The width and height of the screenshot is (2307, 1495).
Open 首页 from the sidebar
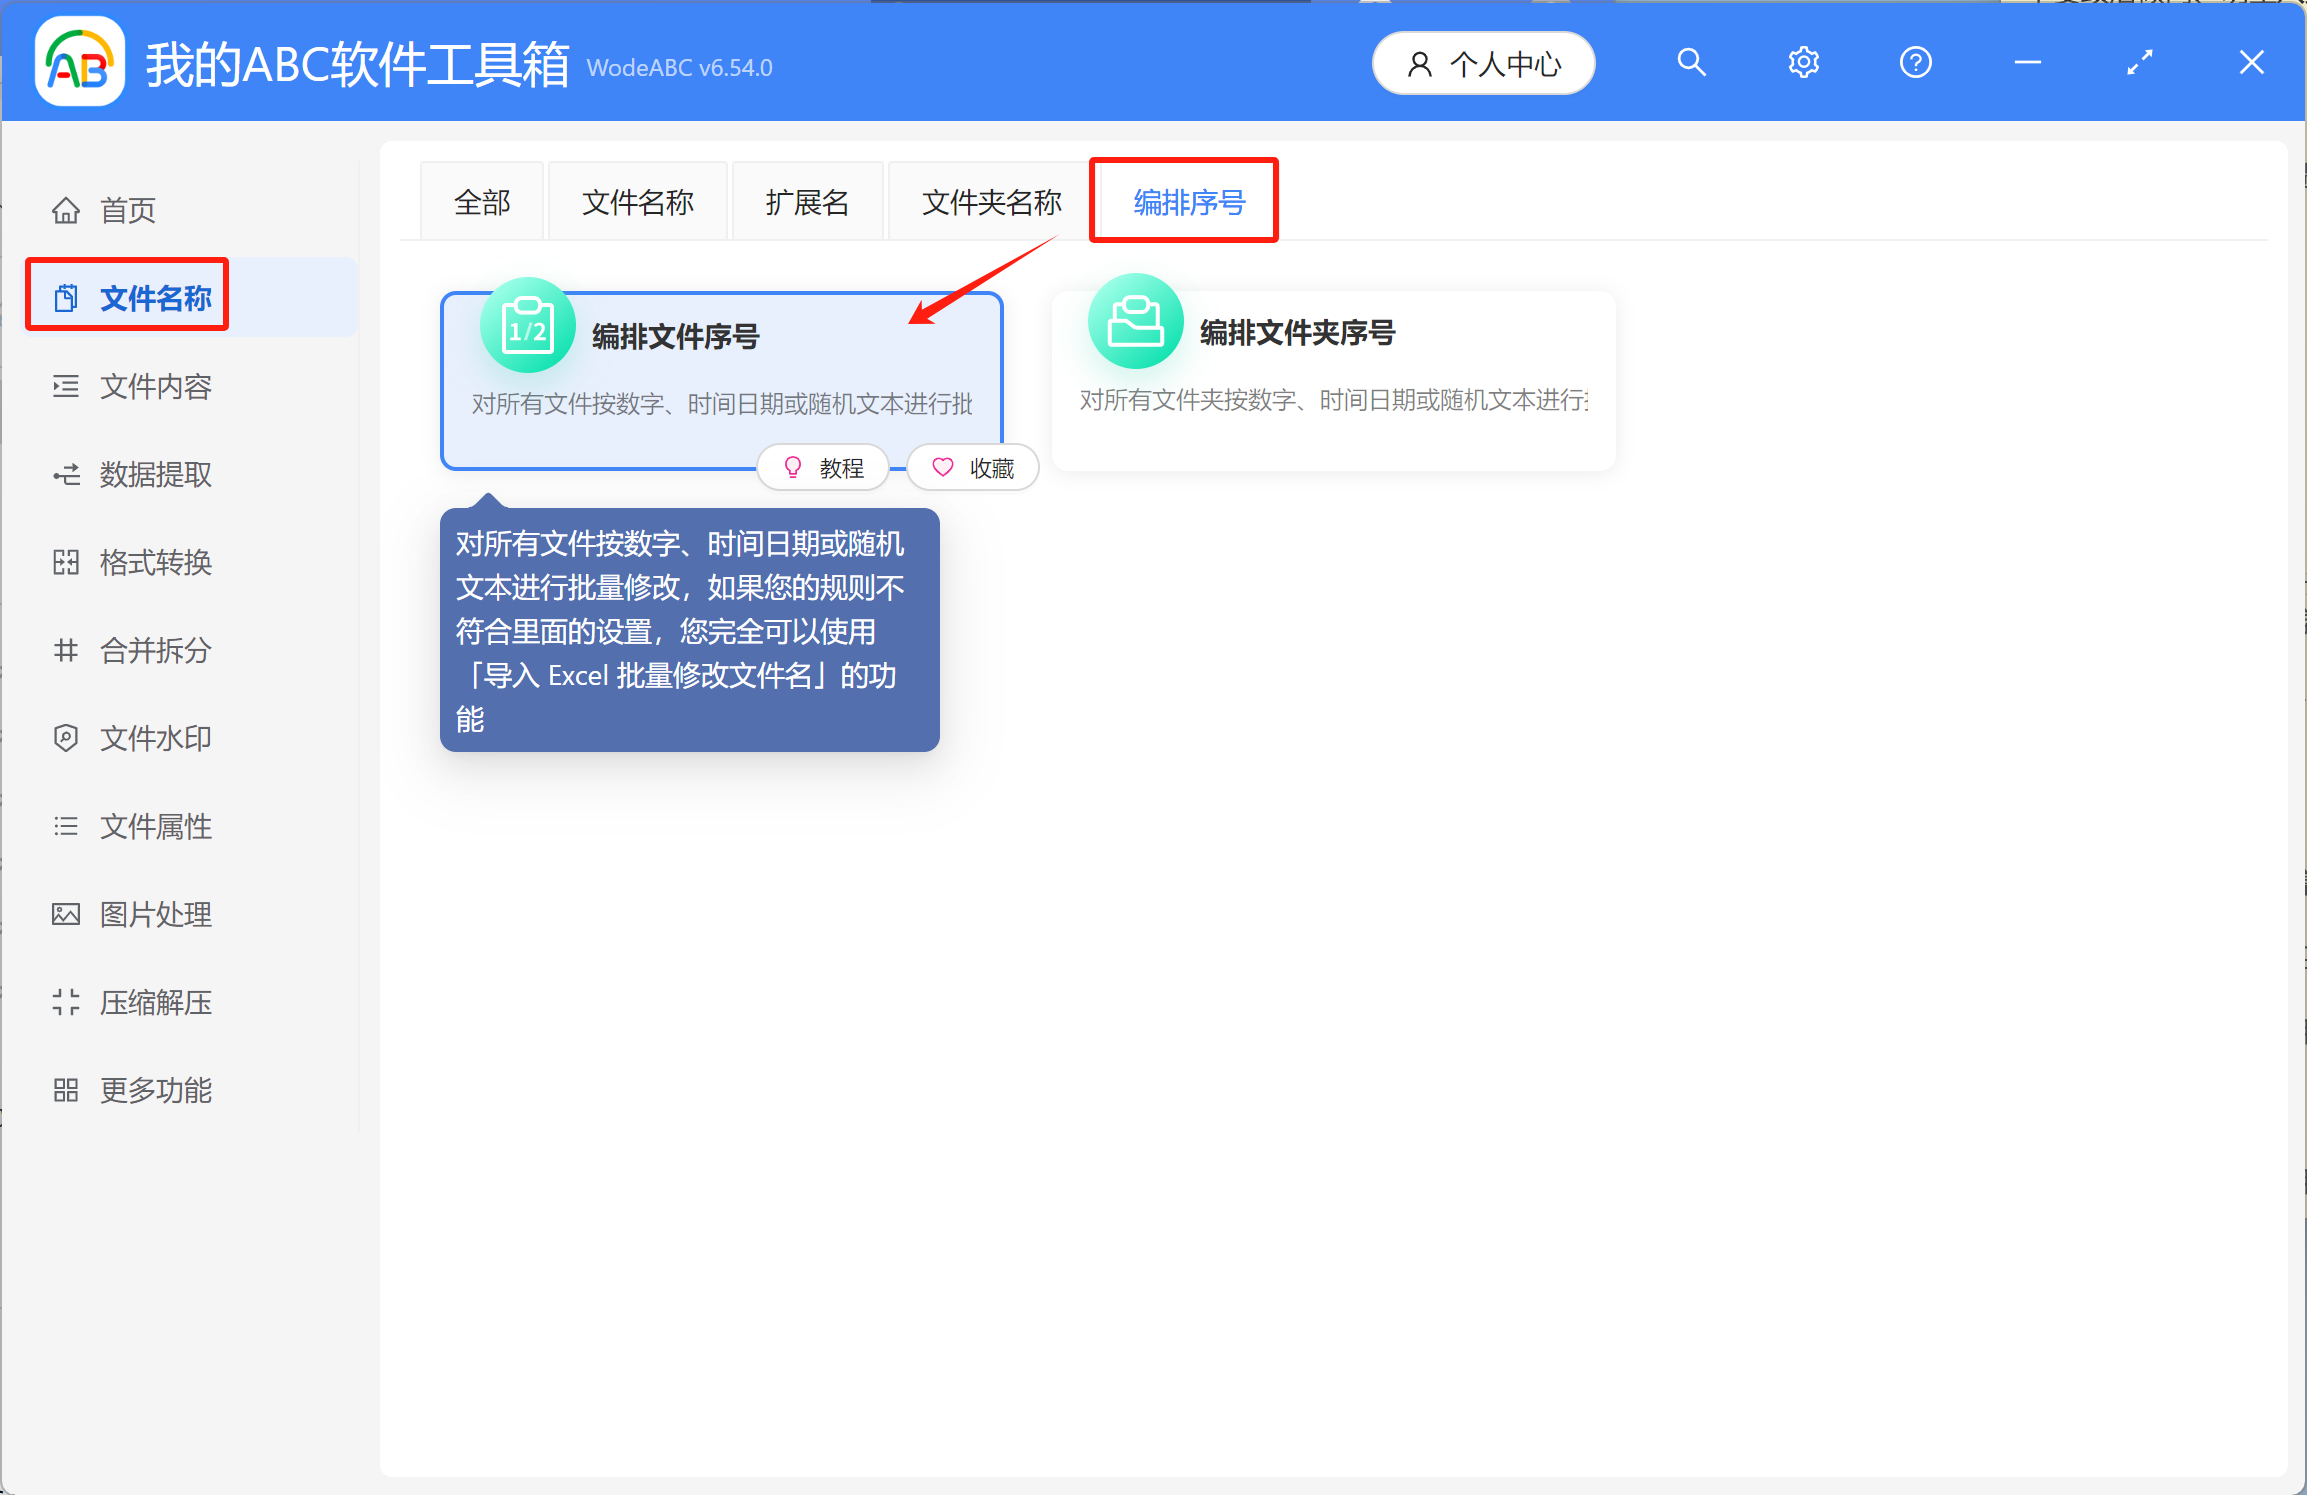pos(128,210)
